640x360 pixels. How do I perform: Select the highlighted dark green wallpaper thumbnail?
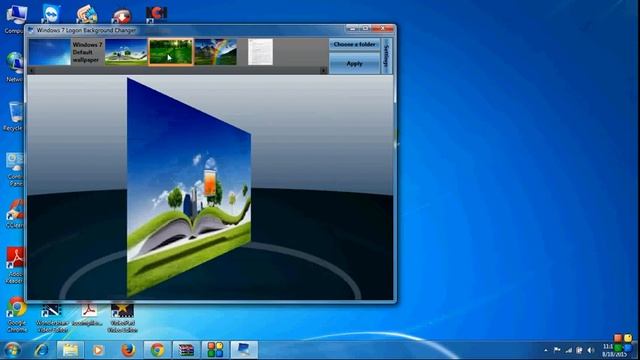(171, 52)
